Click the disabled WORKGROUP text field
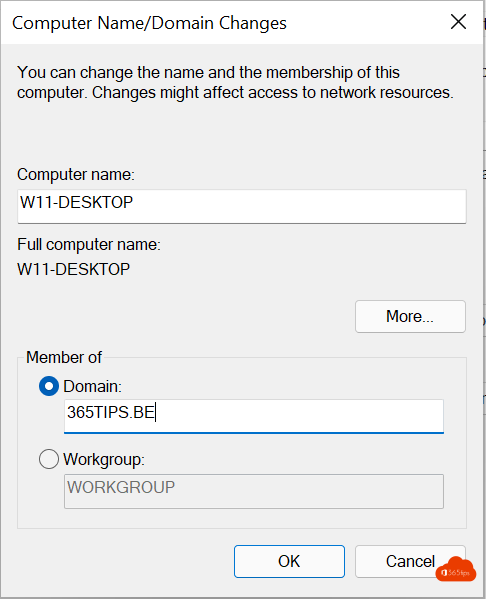The height and width of the screenshot is (599, 486). pos(254,491)
